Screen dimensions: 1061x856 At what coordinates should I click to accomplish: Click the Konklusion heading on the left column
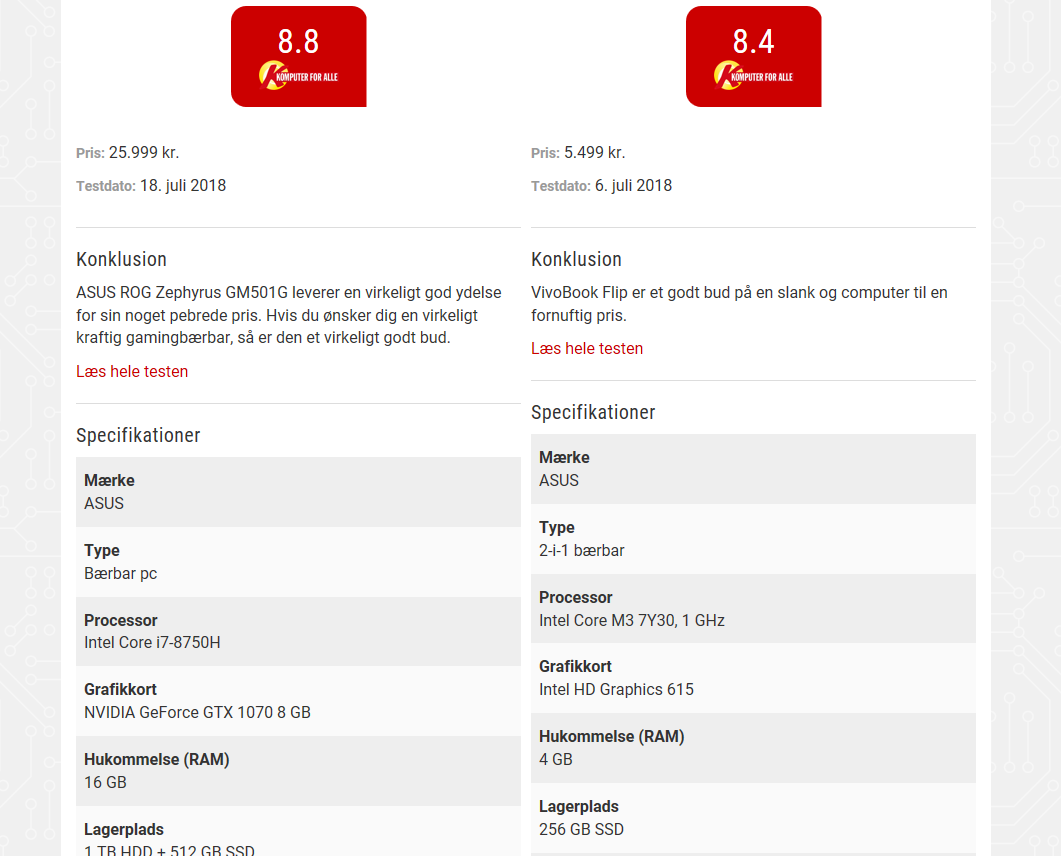[x=121, y=259]
